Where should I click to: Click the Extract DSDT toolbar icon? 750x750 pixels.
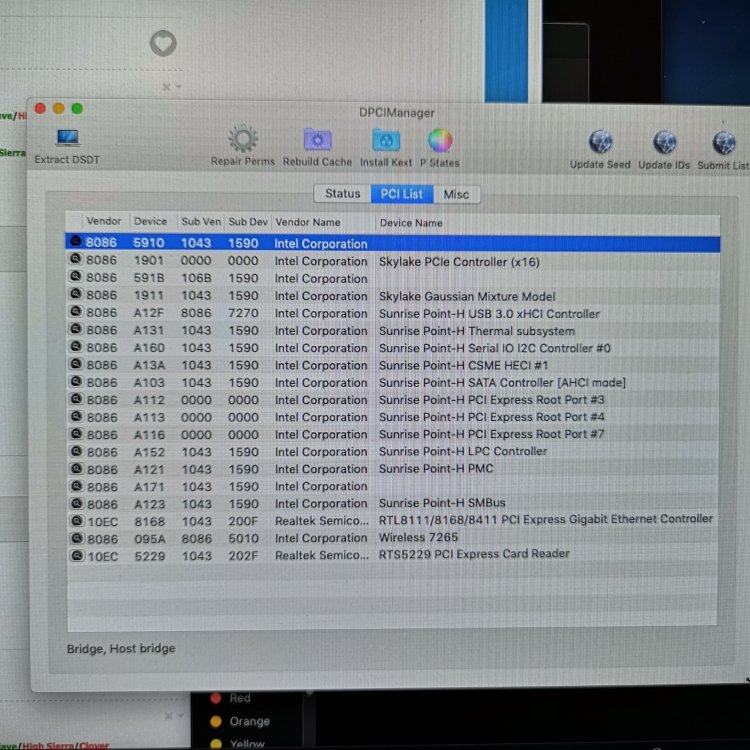(x=67, y=139)
